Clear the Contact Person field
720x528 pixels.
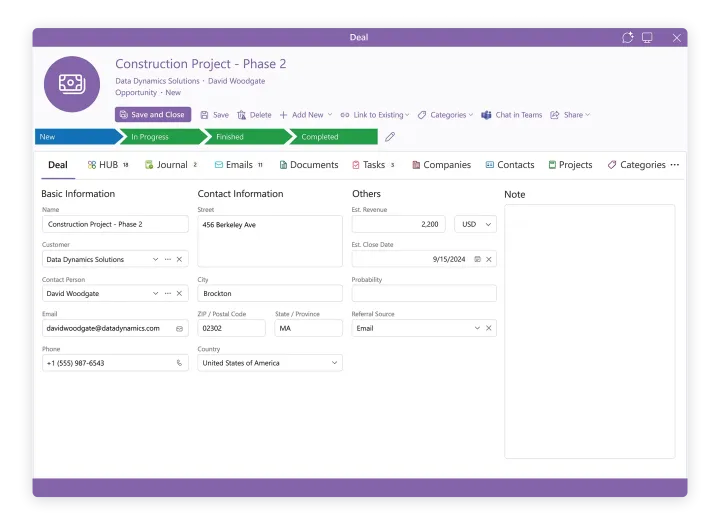click(x=180, y=293)
